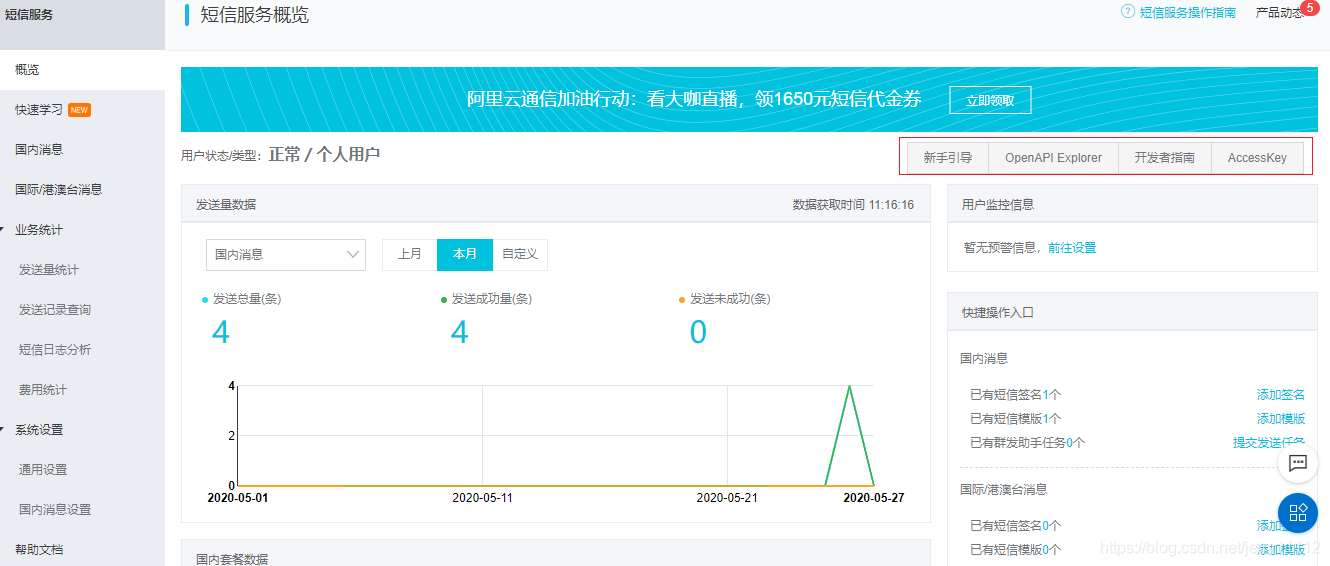This screenshot has width=1330, height=566.
Task: Switch to the 上月 time range tab
Action: 410,254
